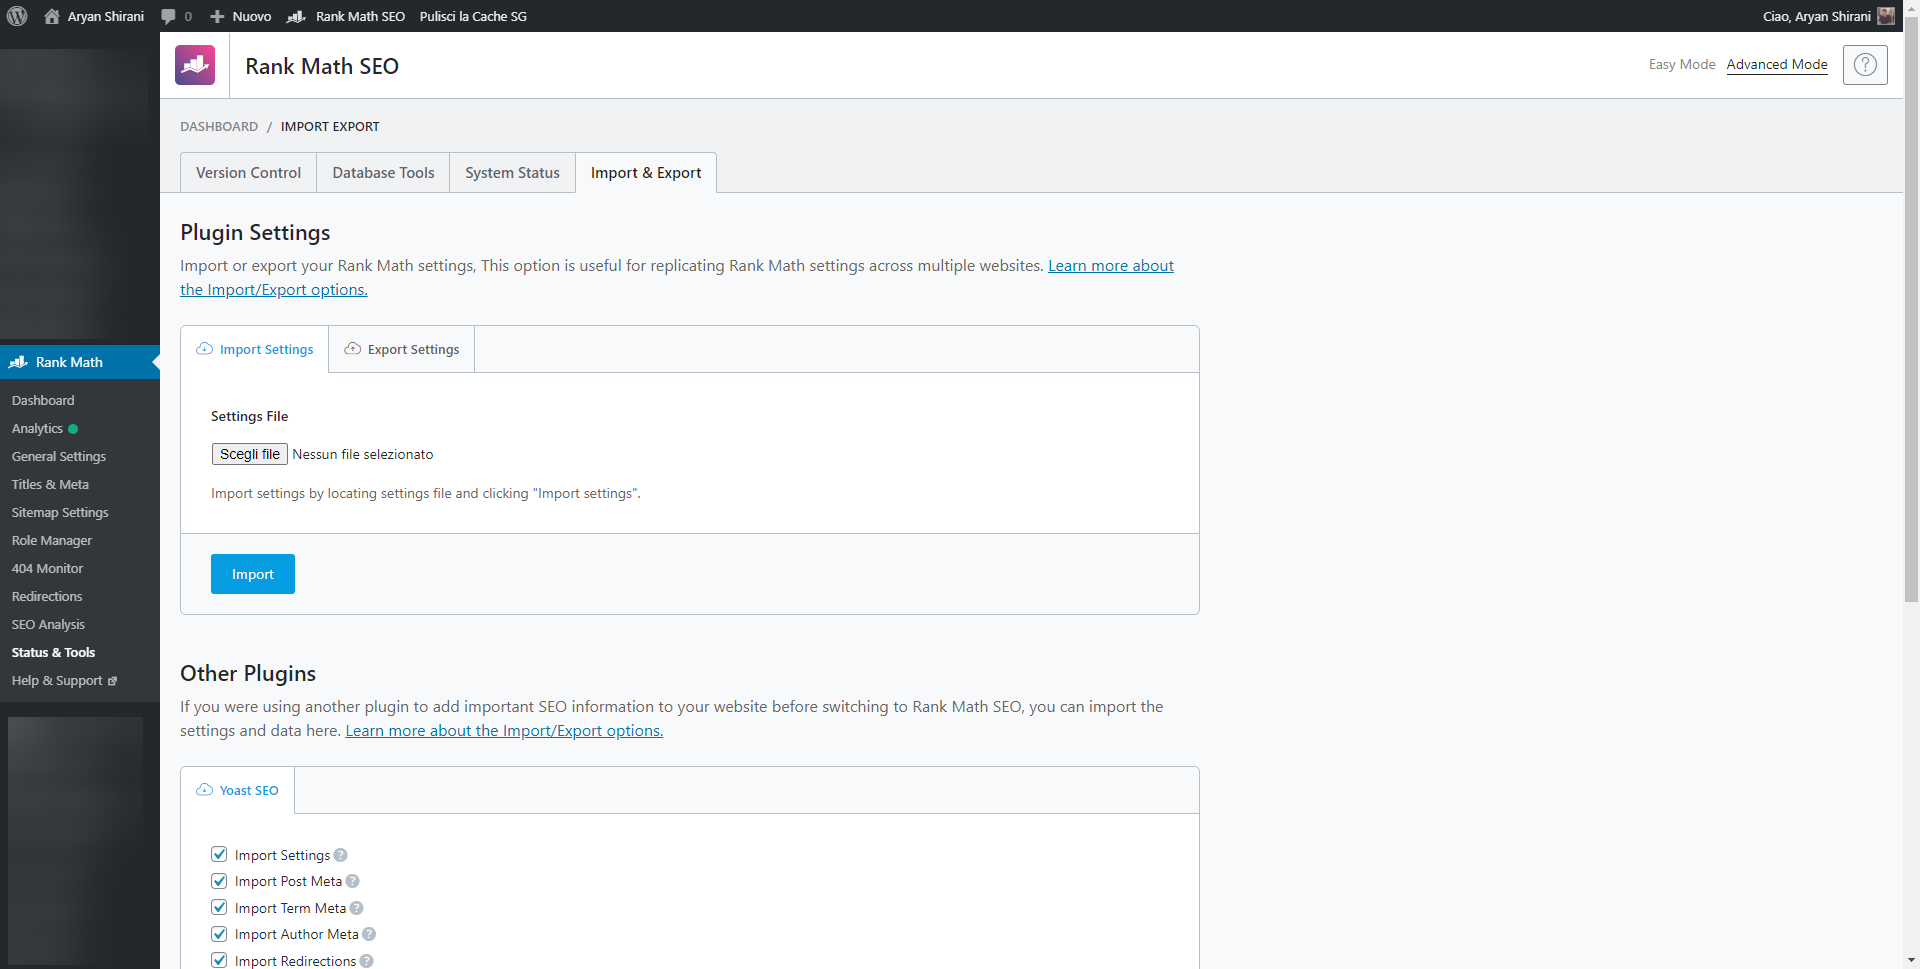Image resolution: width=1920 pixels, height=969 pixels.
Task: Click the page vertical scrollbar
Action: pos(1911,300)
